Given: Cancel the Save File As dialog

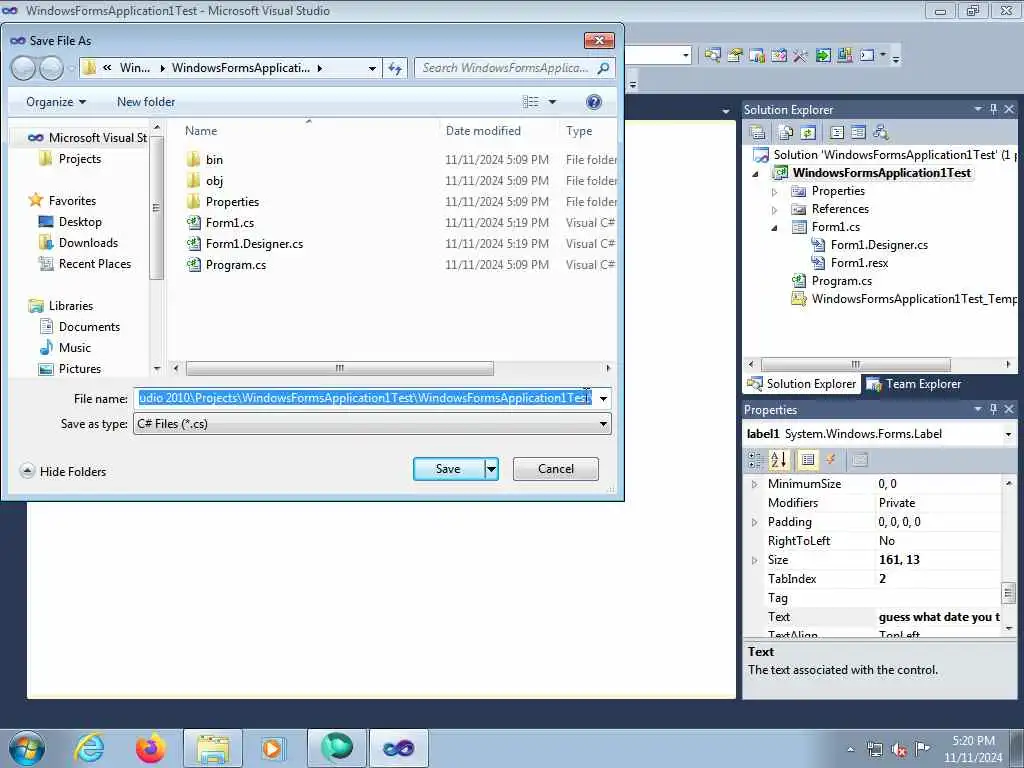Looking at the screenshot, I should (x=556, y=469).
